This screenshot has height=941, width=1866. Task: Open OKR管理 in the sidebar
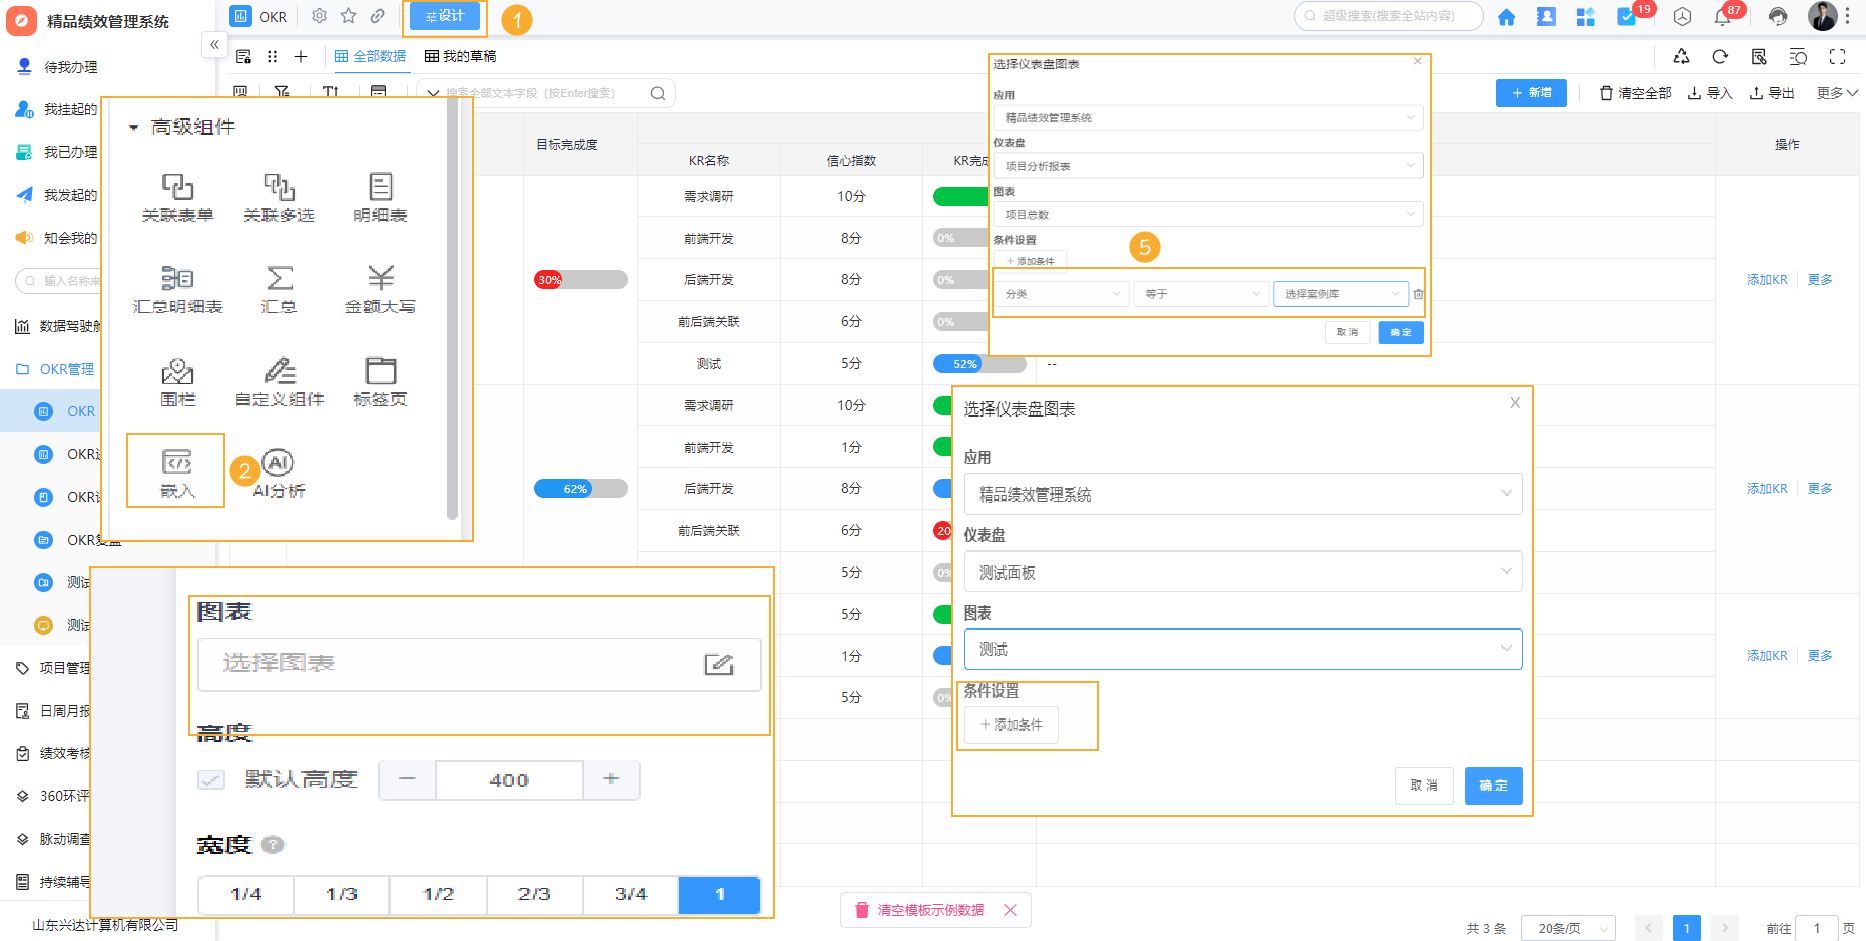pyautogui.click(x=66, y=369)
